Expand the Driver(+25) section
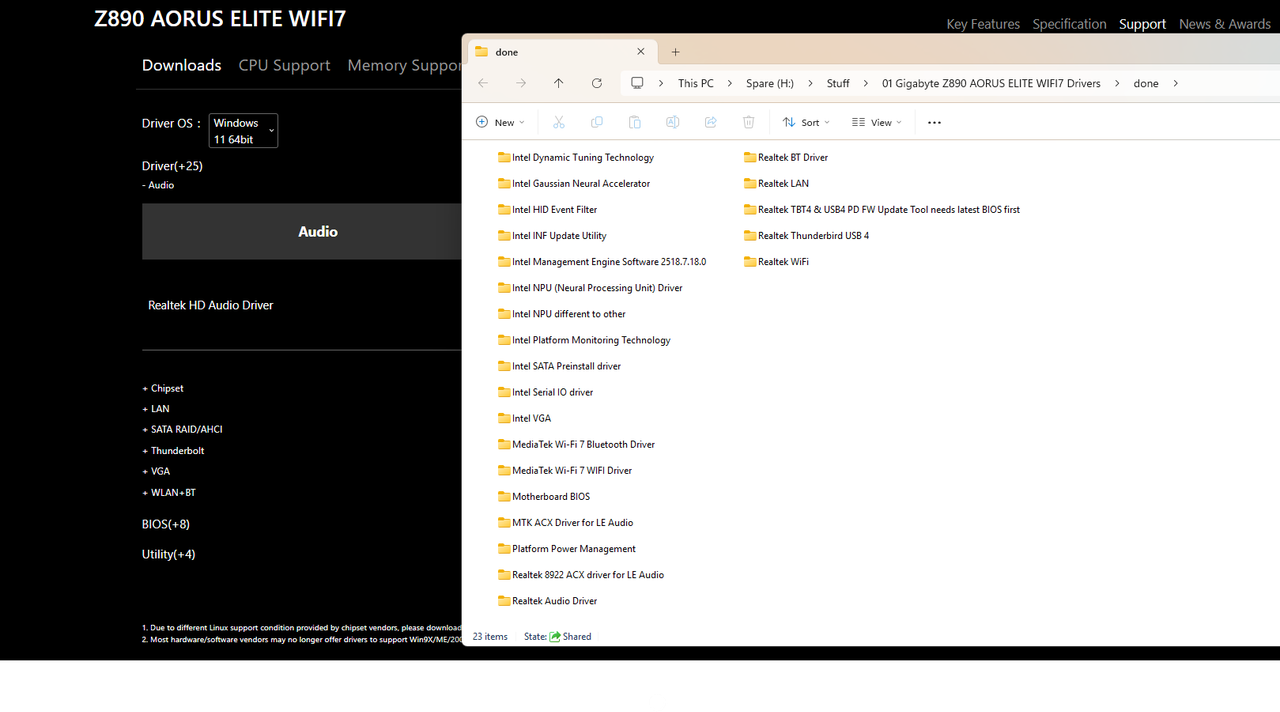1280x712 pixels. (172, 166)
